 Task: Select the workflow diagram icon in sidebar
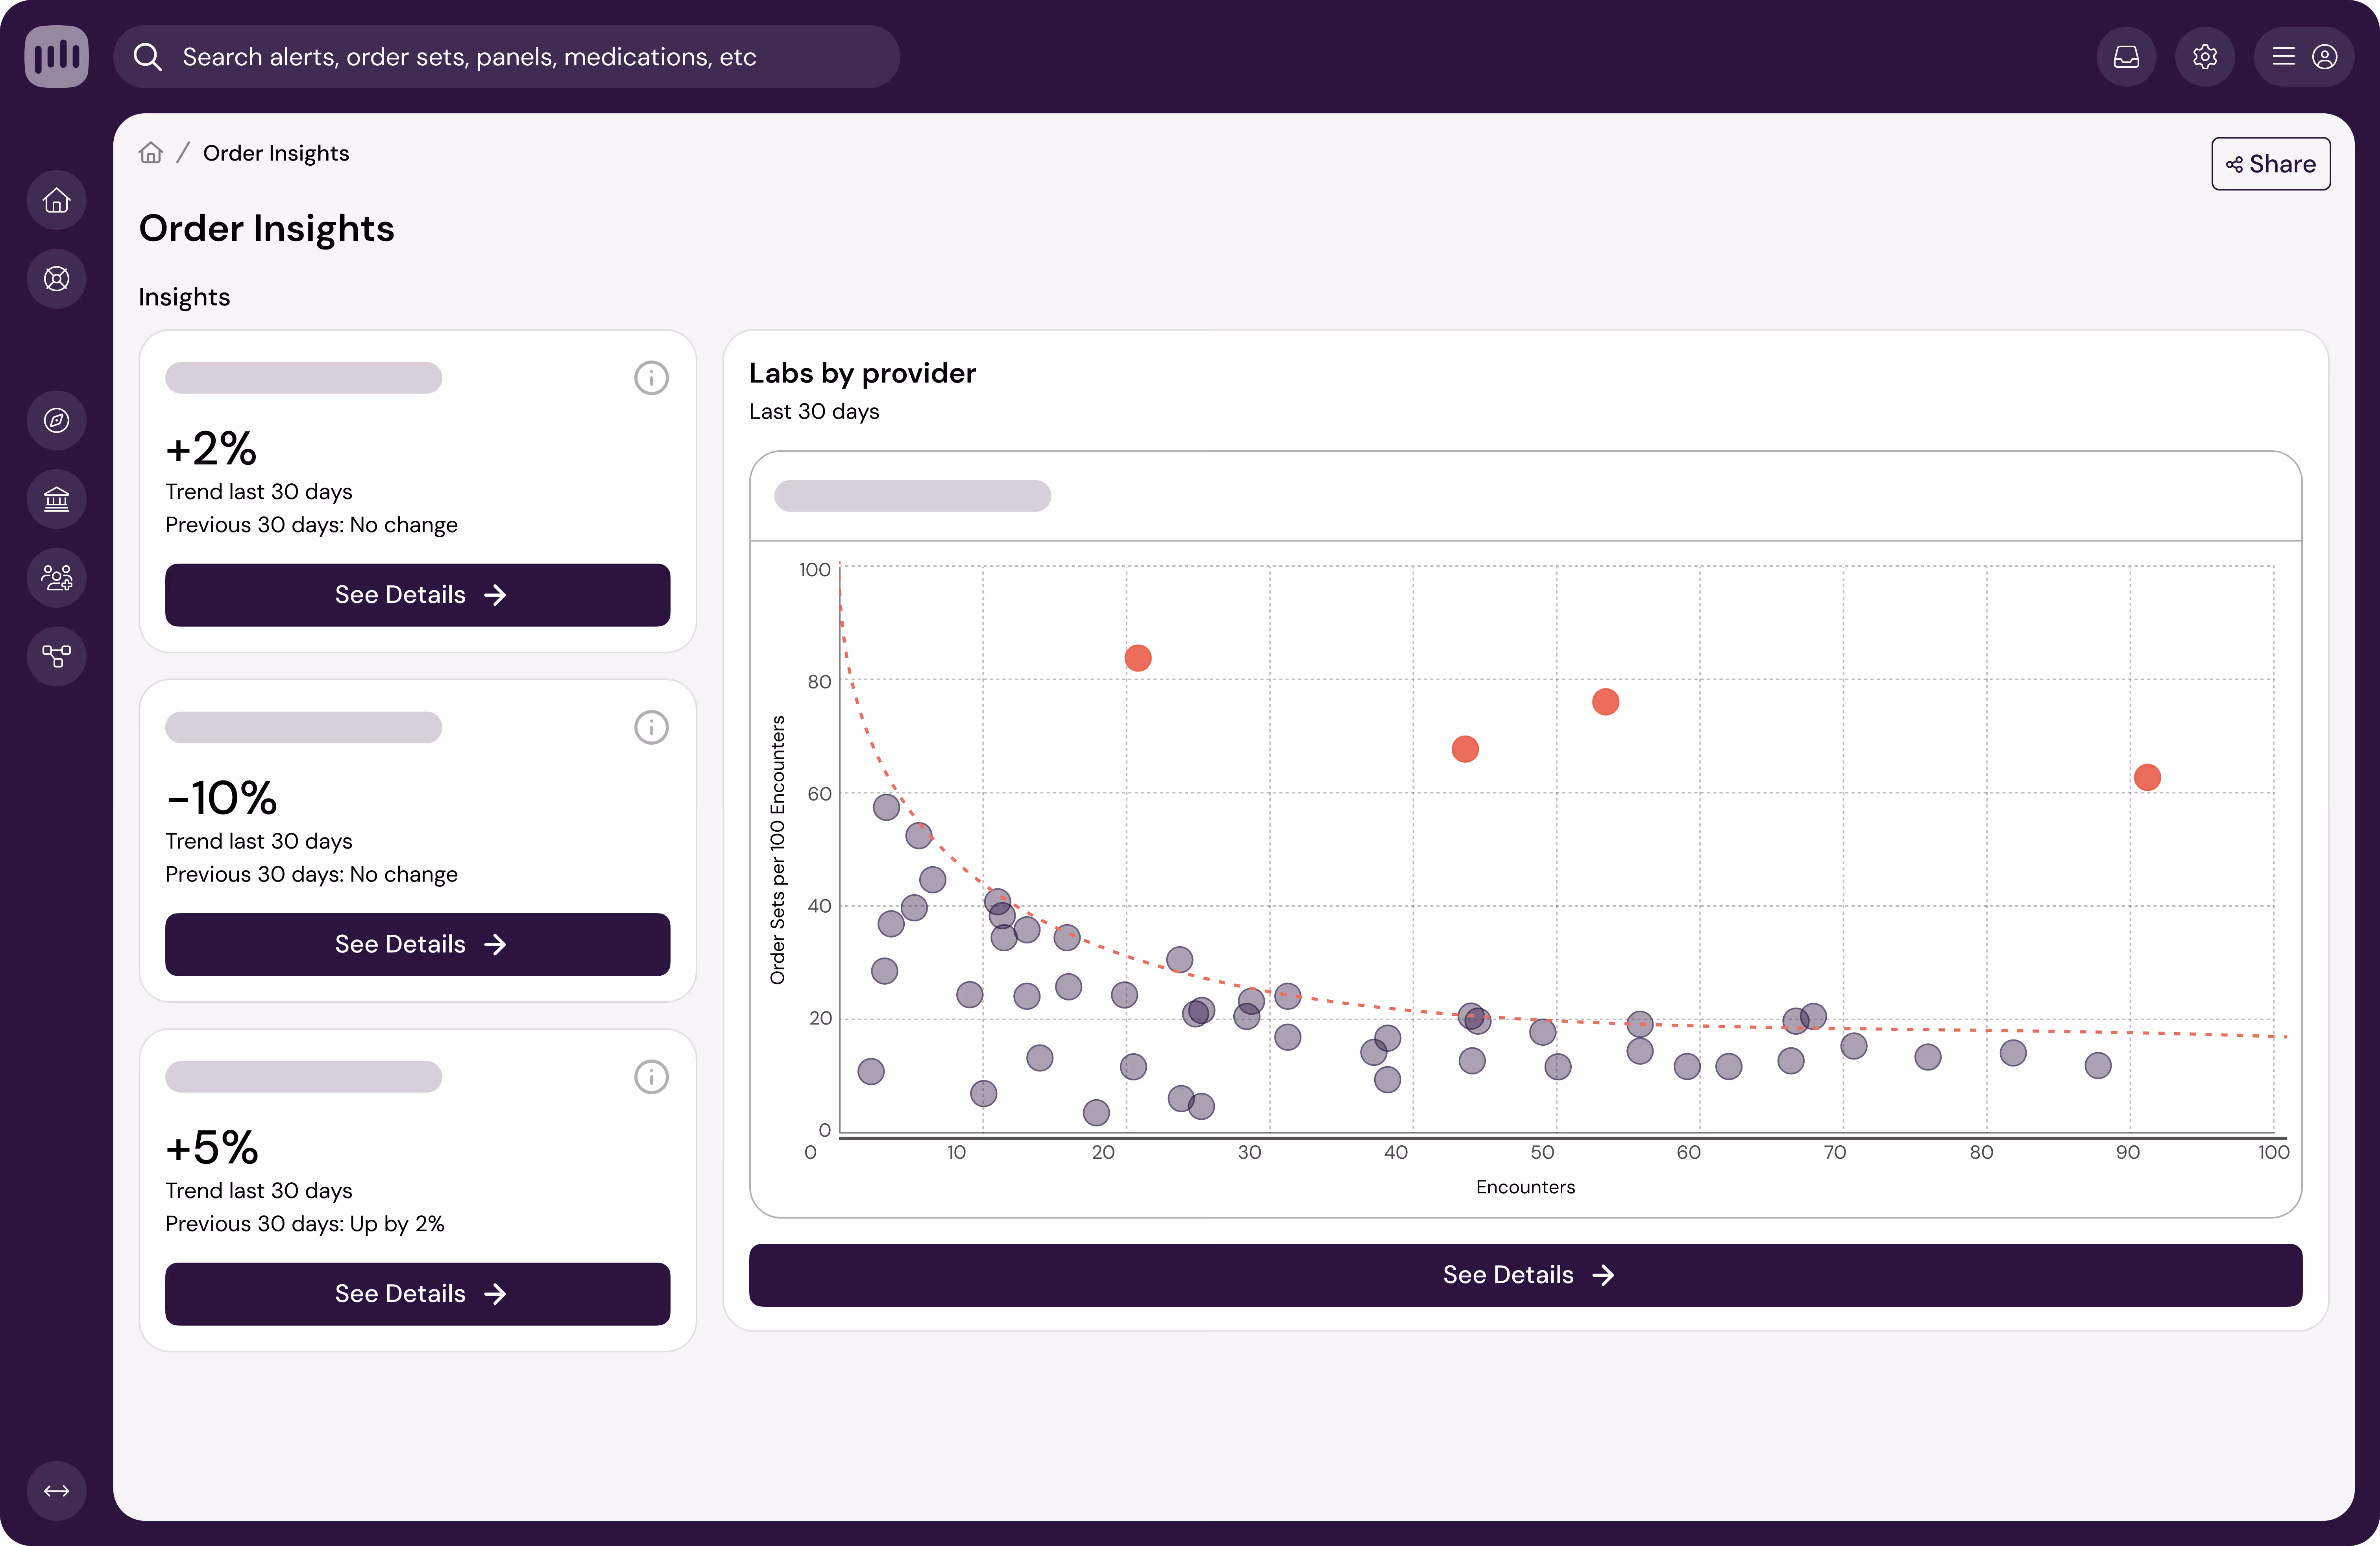[56, 656]
